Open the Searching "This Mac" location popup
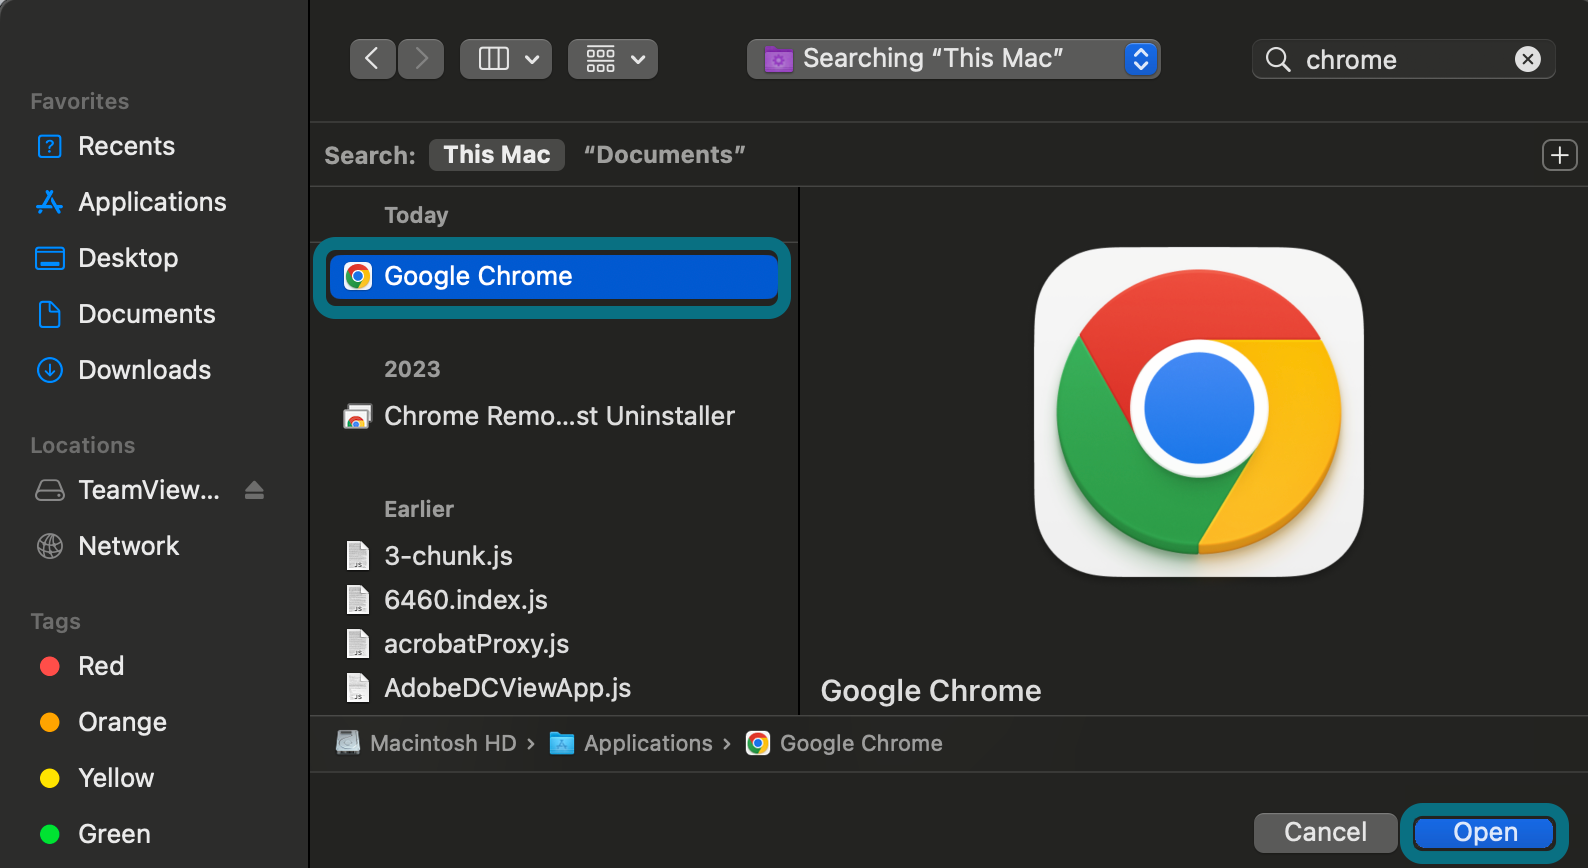 click(953, 59)
